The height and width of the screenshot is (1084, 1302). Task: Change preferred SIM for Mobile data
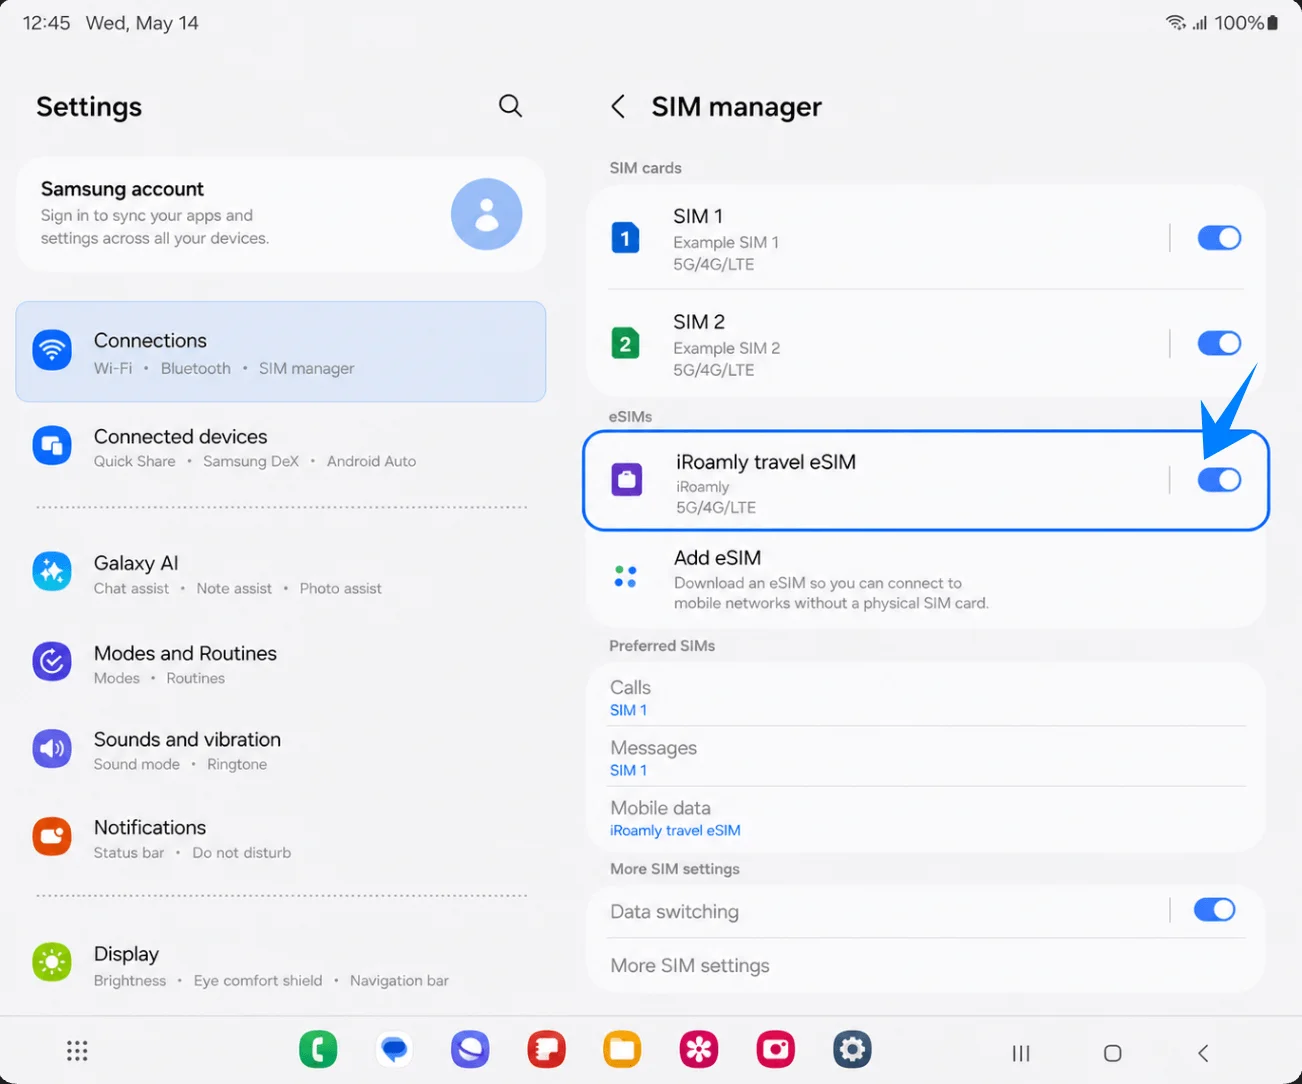[926, 818]
